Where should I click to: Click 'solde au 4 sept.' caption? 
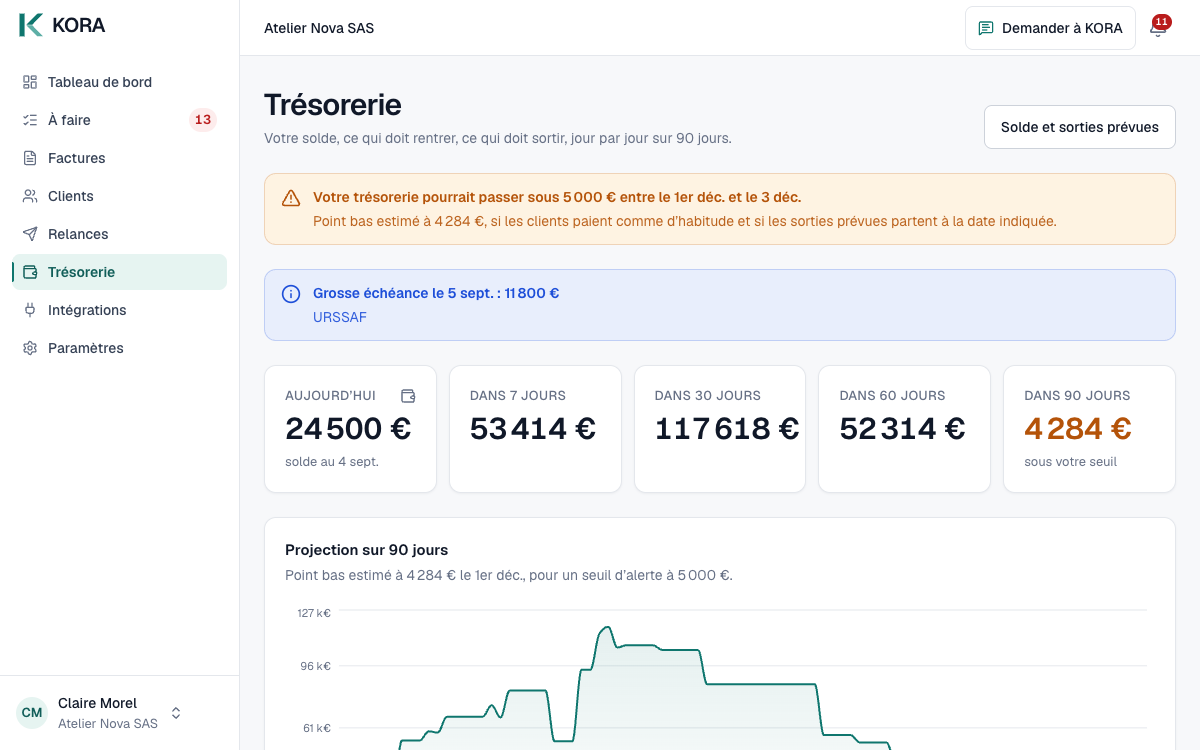click(x=332, y=462)
